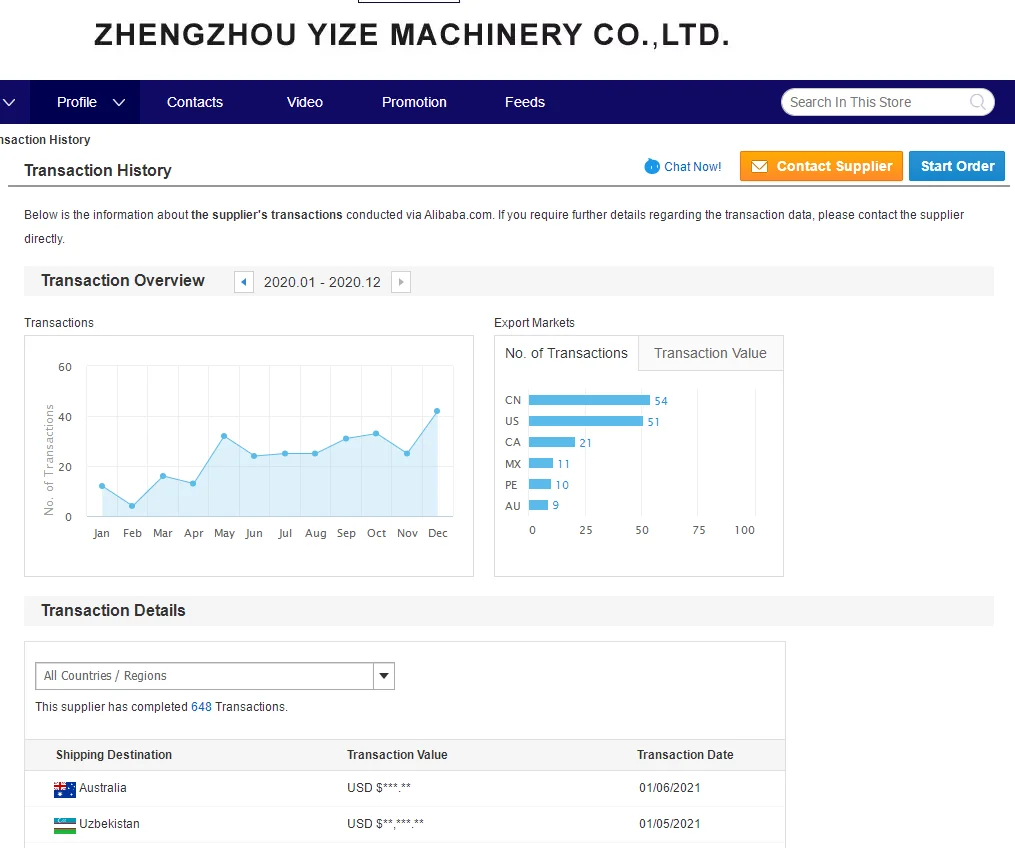This screenshot has width=1015, height=848.
Task: Click the 2020.01 - 2020.12 date range text
Action: tap(322, 282)
